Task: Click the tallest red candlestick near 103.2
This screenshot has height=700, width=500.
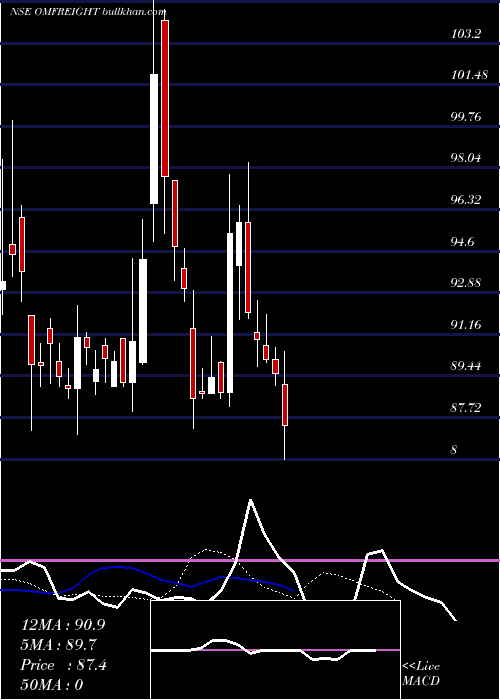Action: pos(165,98)
